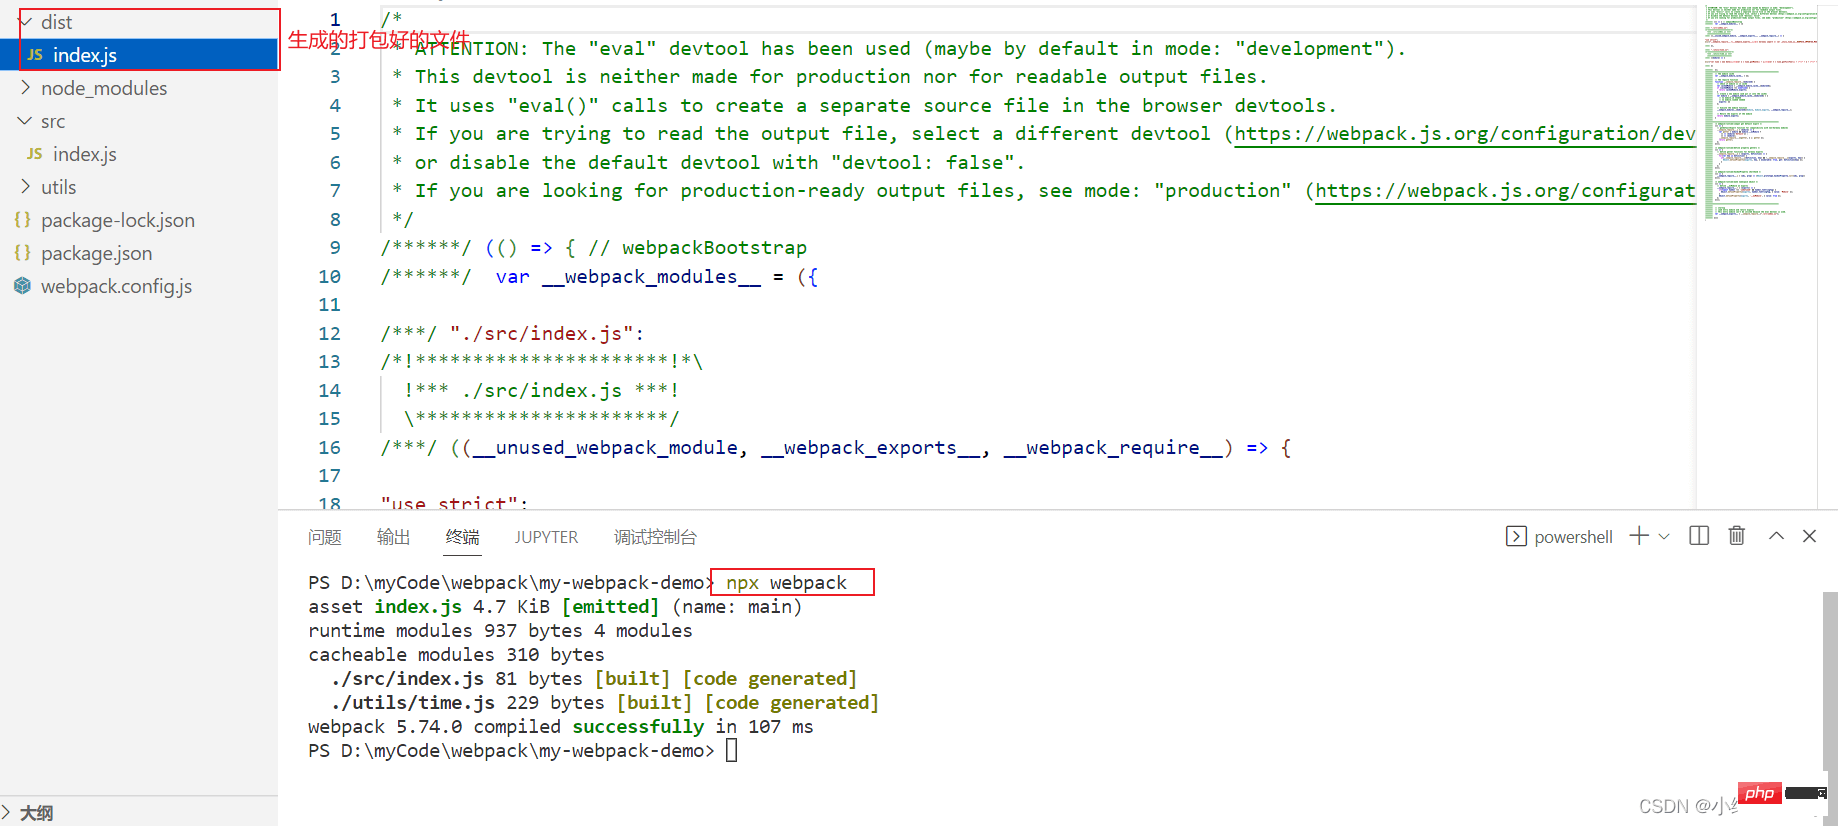Click the webpack.config.js cube icon
Screen dimensions: 1838x826
[x=22, y=286]
